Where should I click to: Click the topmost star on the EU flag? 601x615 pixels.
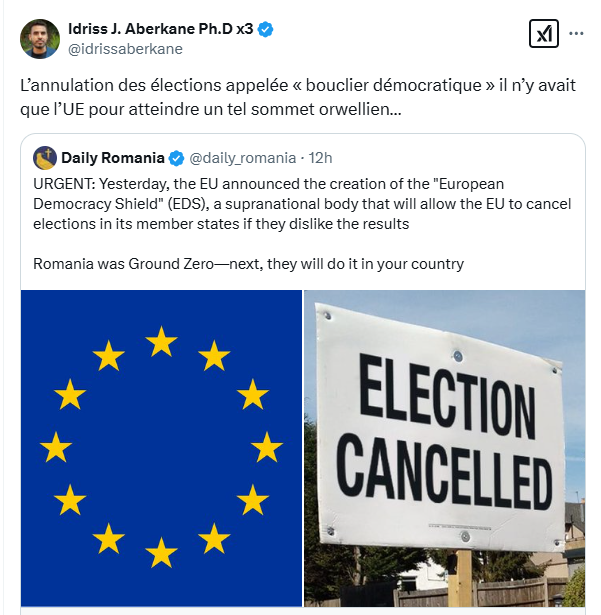coord(161,342)
